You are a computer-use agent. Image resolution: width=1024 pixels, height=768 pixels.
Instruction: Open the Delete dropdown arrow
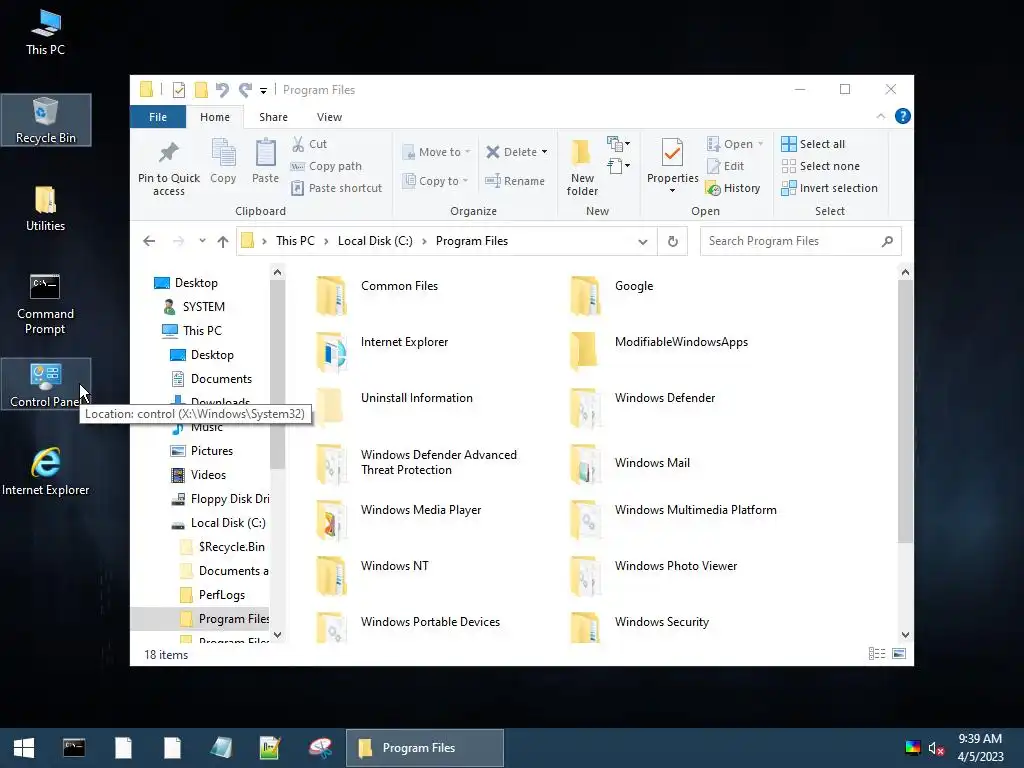coord(544,152)
